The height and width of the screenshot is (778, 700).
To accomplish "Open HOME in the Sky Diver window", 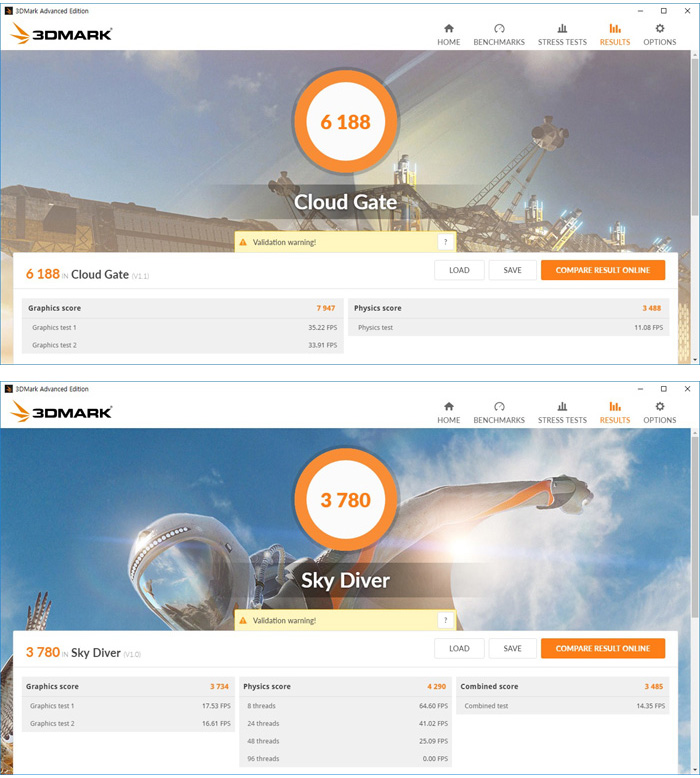I will click(448, 412).
